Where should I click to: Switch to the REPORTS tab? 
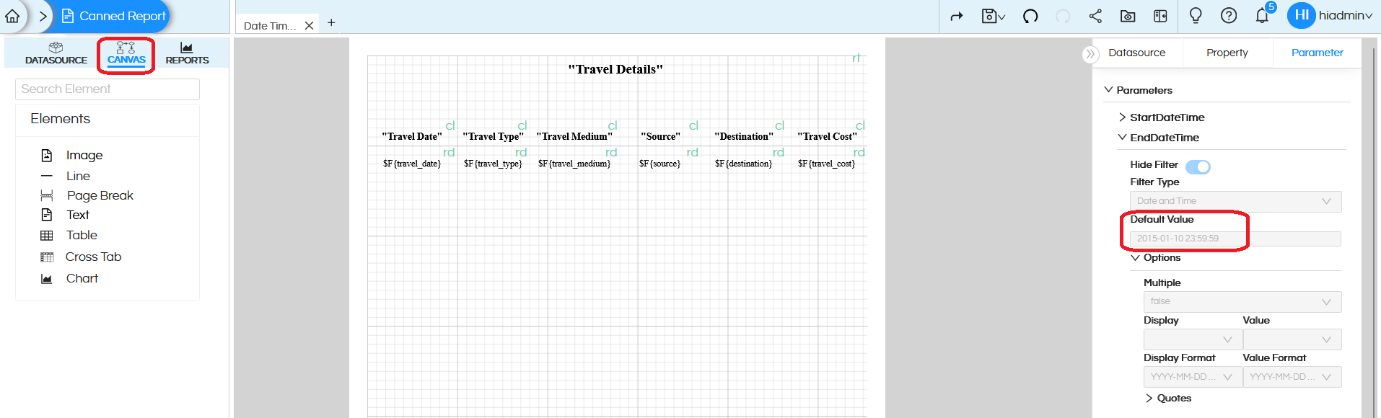pos(187,54)
